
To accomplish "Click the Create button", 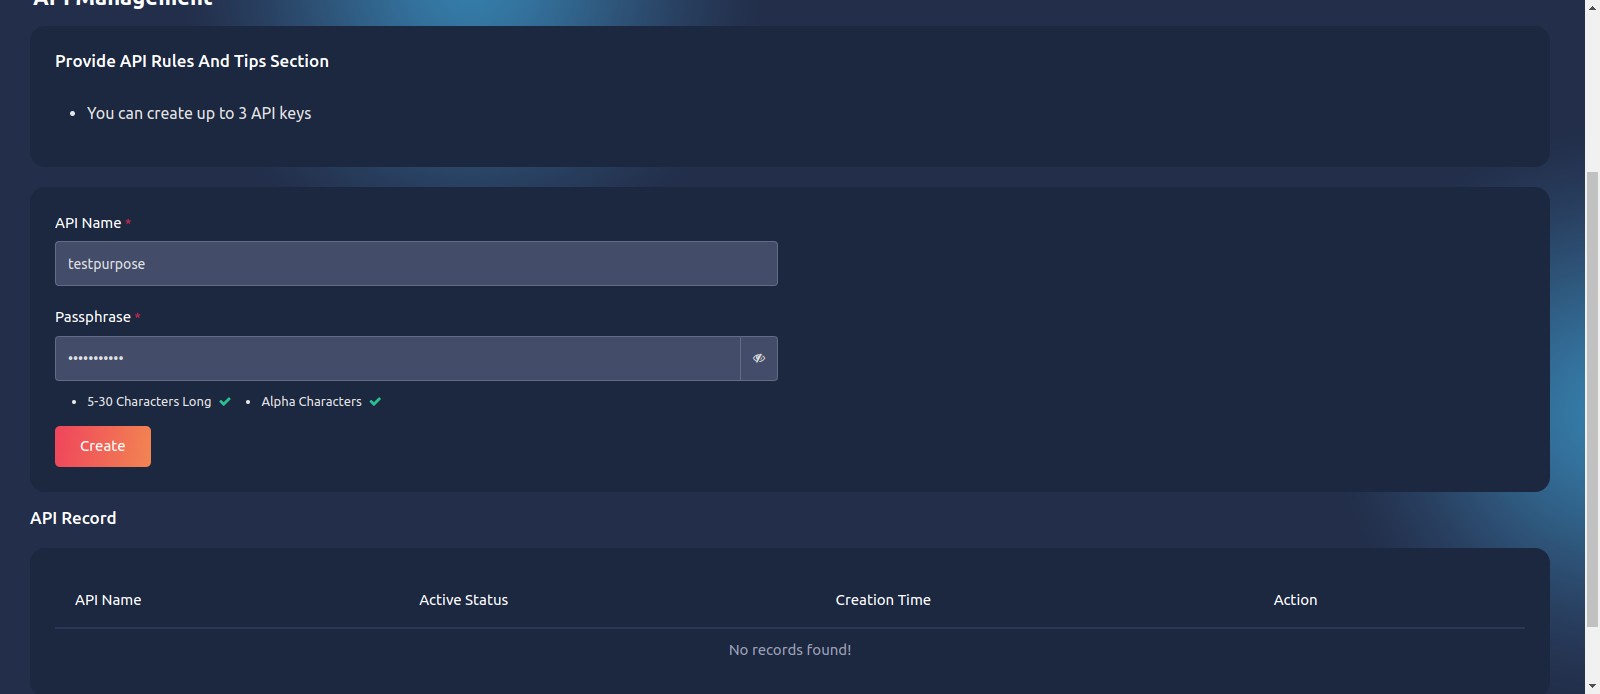I will (x=103, y=446).
